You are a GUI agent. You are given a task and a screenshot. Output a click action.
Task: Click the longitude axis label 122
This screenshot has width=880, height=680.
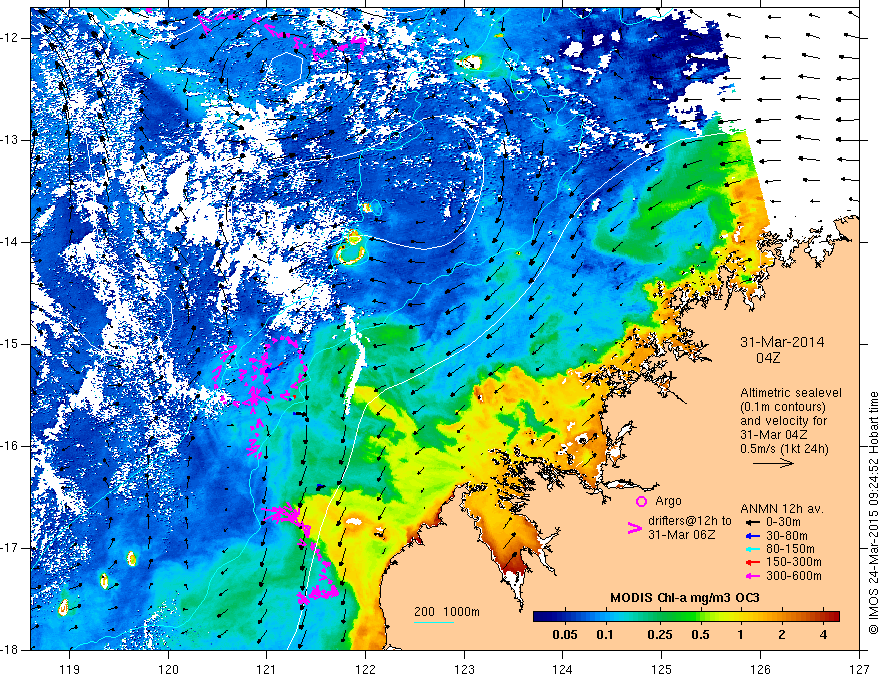pos(365,669)
